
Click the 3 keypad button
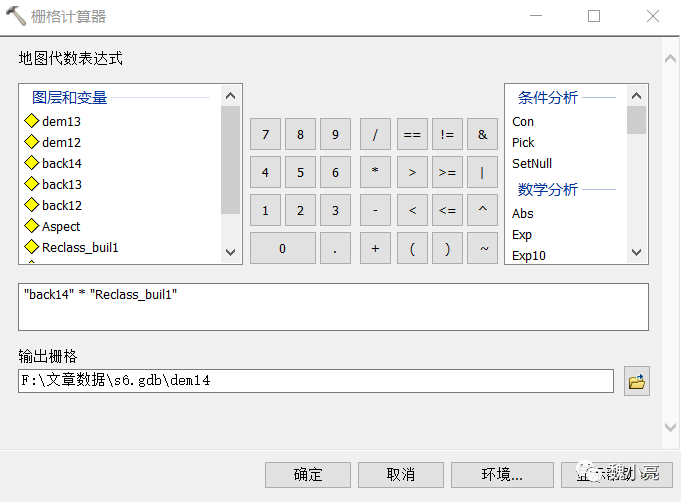click(335, 210)
